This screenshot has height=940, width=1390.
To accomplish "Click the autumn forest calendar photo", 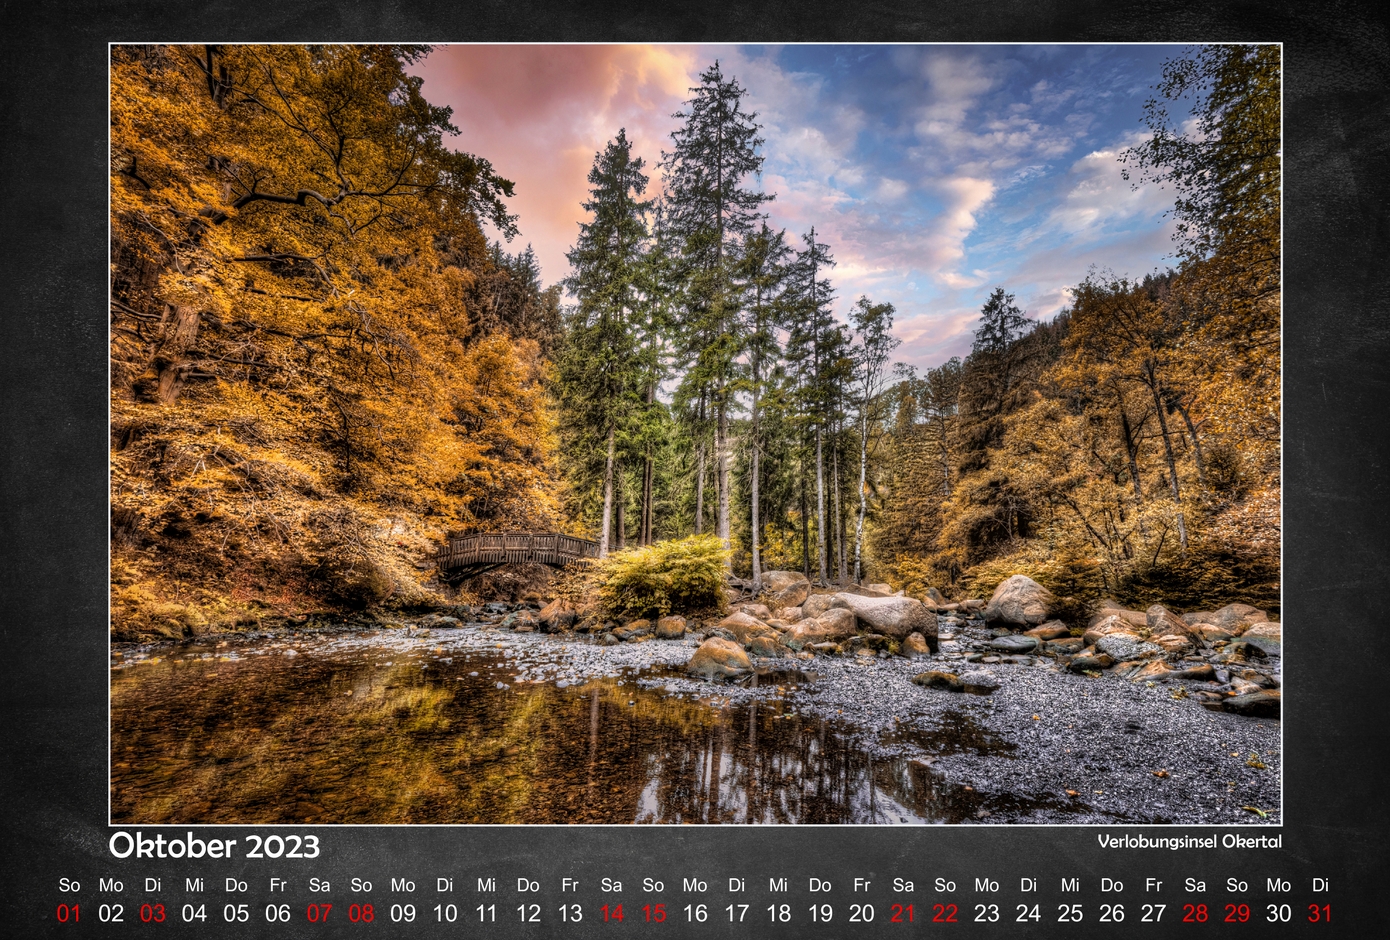I will click(x=695, y=433).
